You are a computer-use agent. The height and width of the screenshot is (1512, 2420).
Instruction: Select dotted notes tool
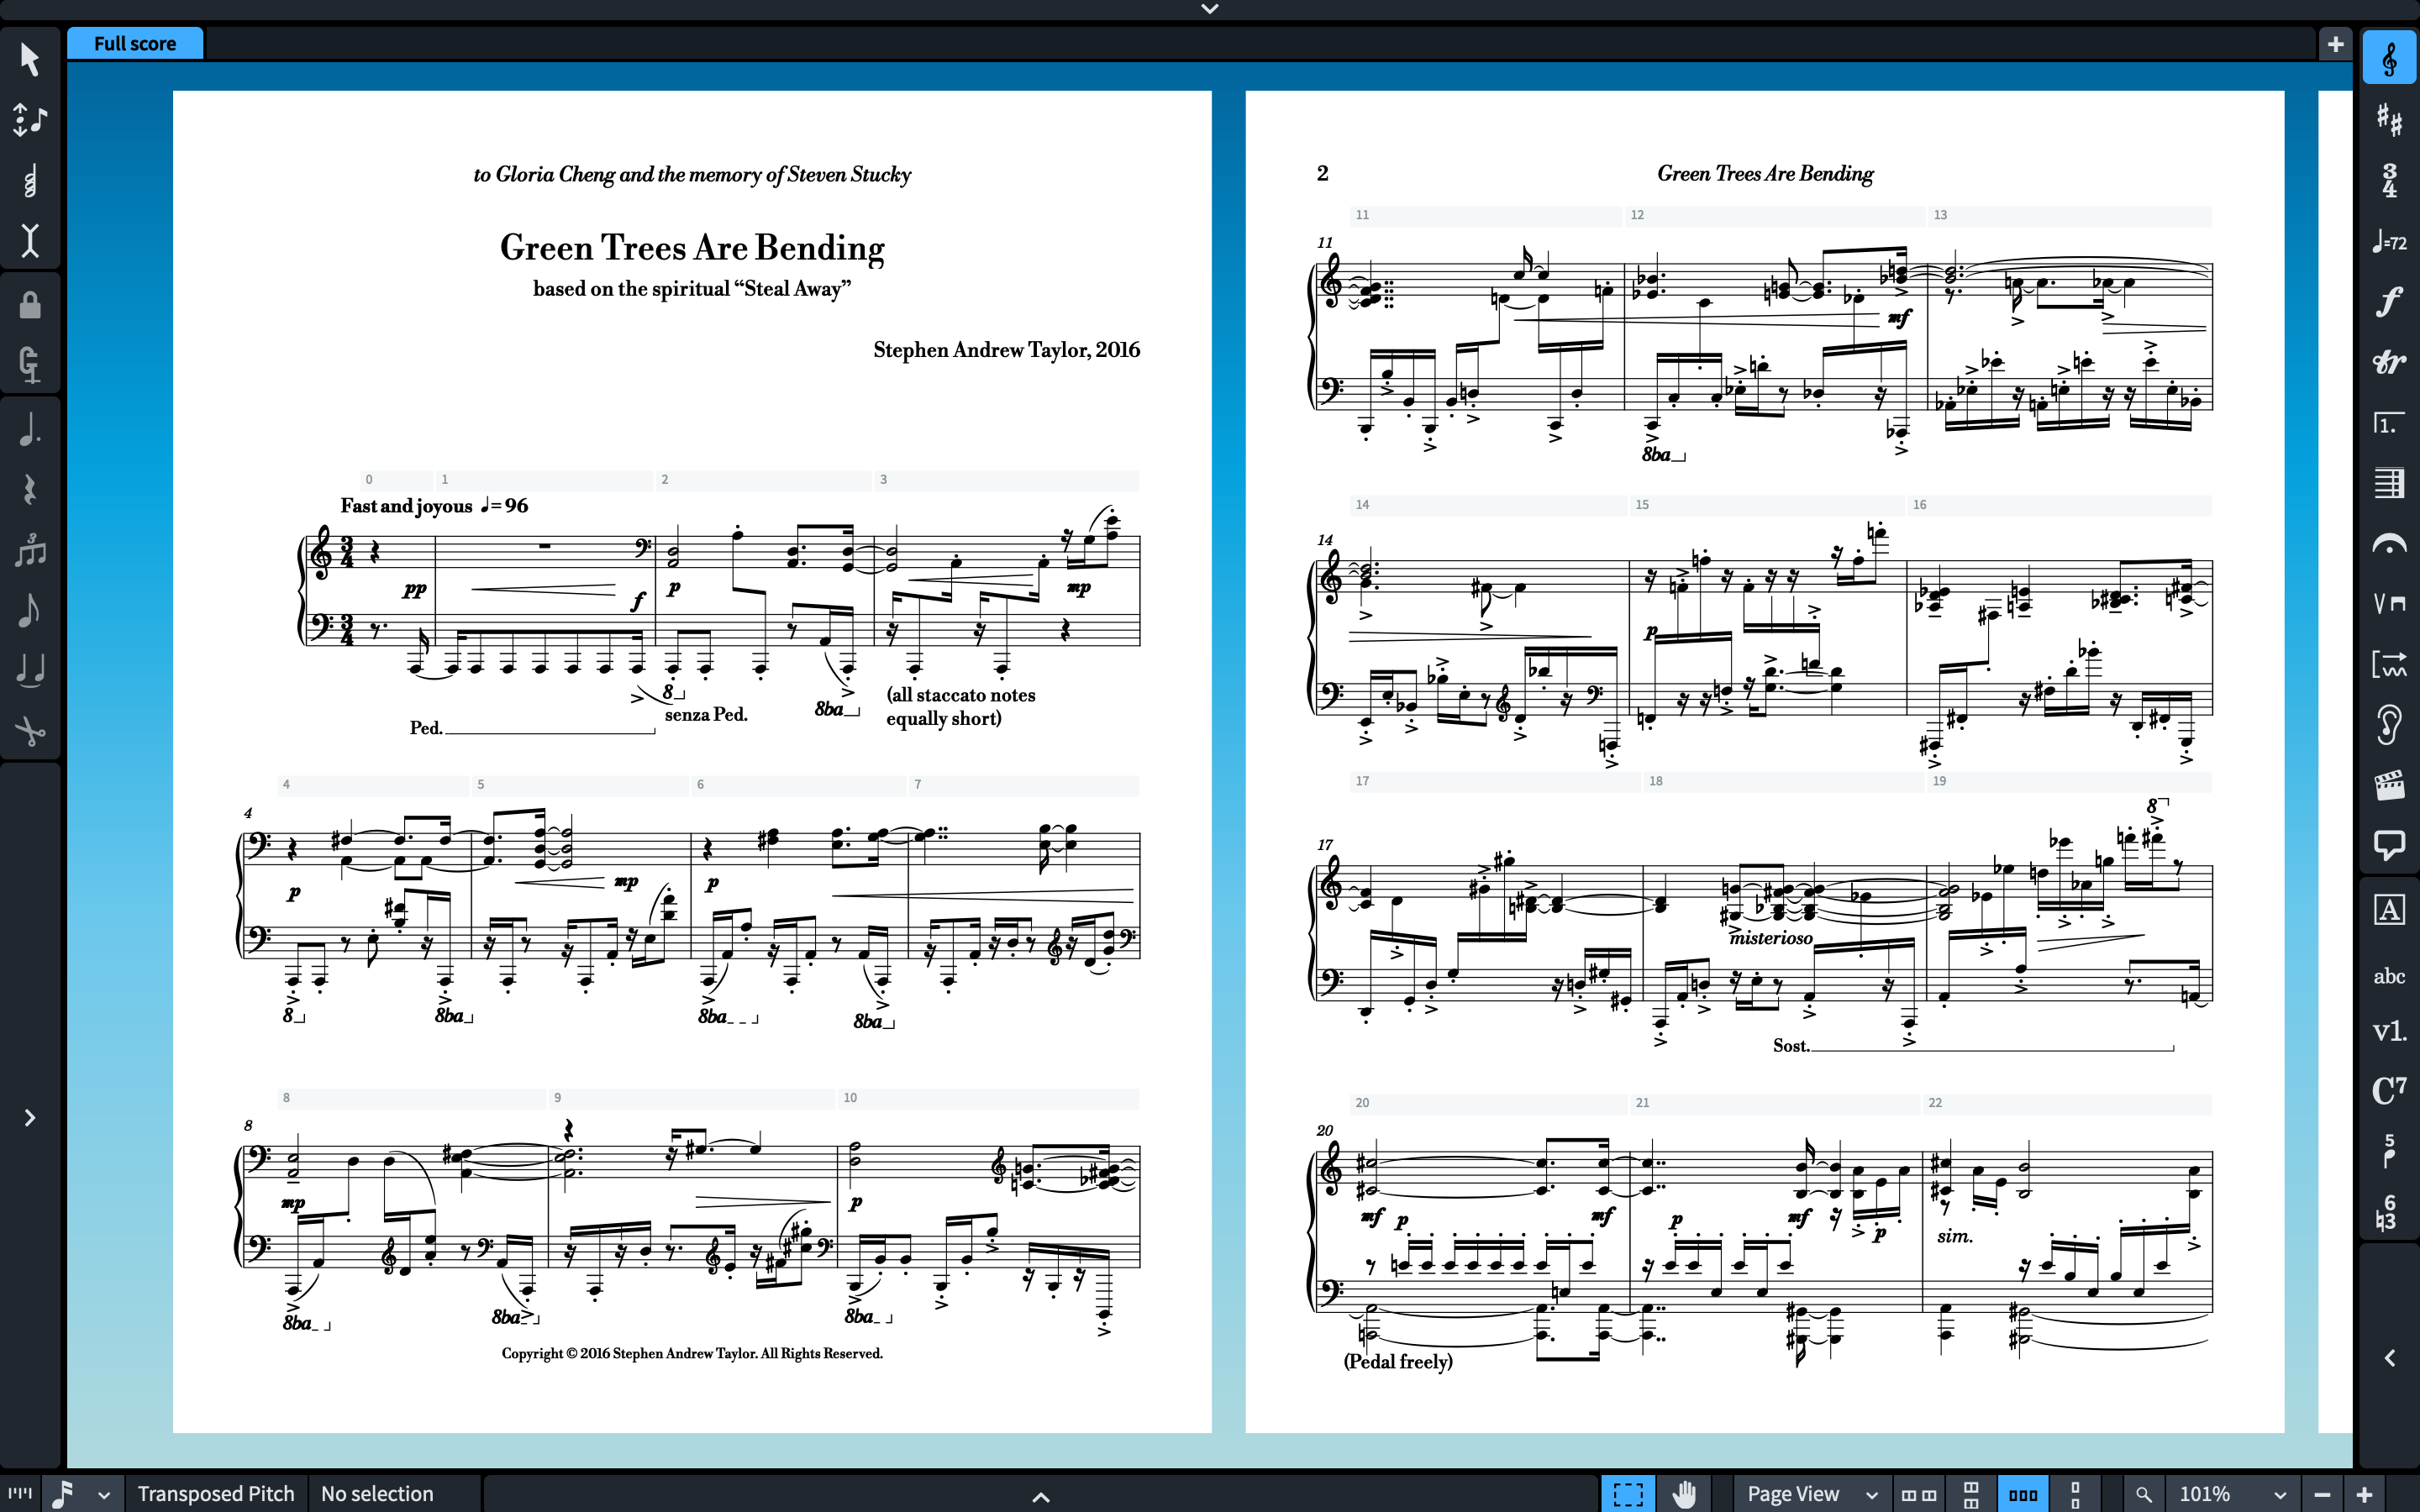tap(30, 428)
